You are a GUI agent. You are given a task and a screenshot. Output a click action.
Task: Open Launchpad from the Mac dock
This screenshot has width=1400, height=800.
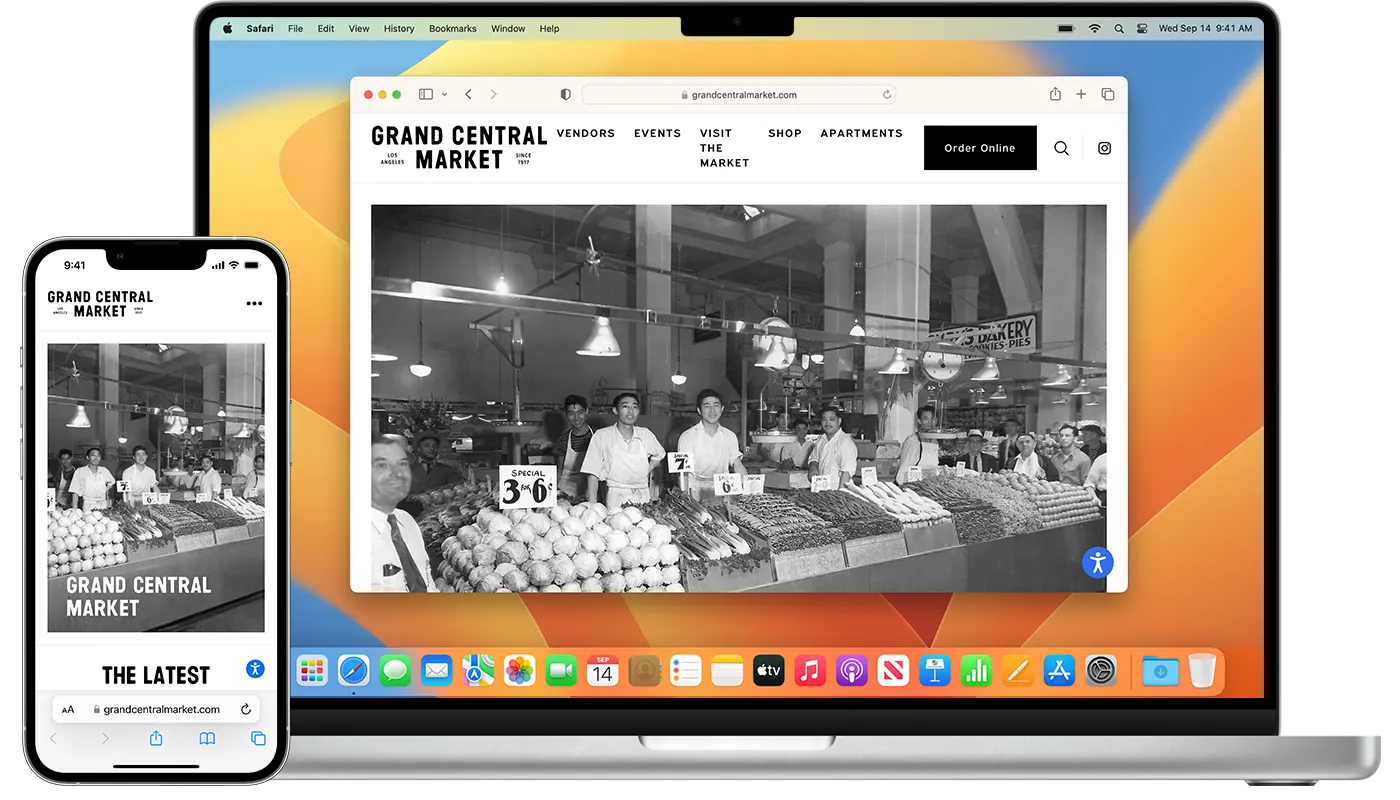[x=312, y=671]
